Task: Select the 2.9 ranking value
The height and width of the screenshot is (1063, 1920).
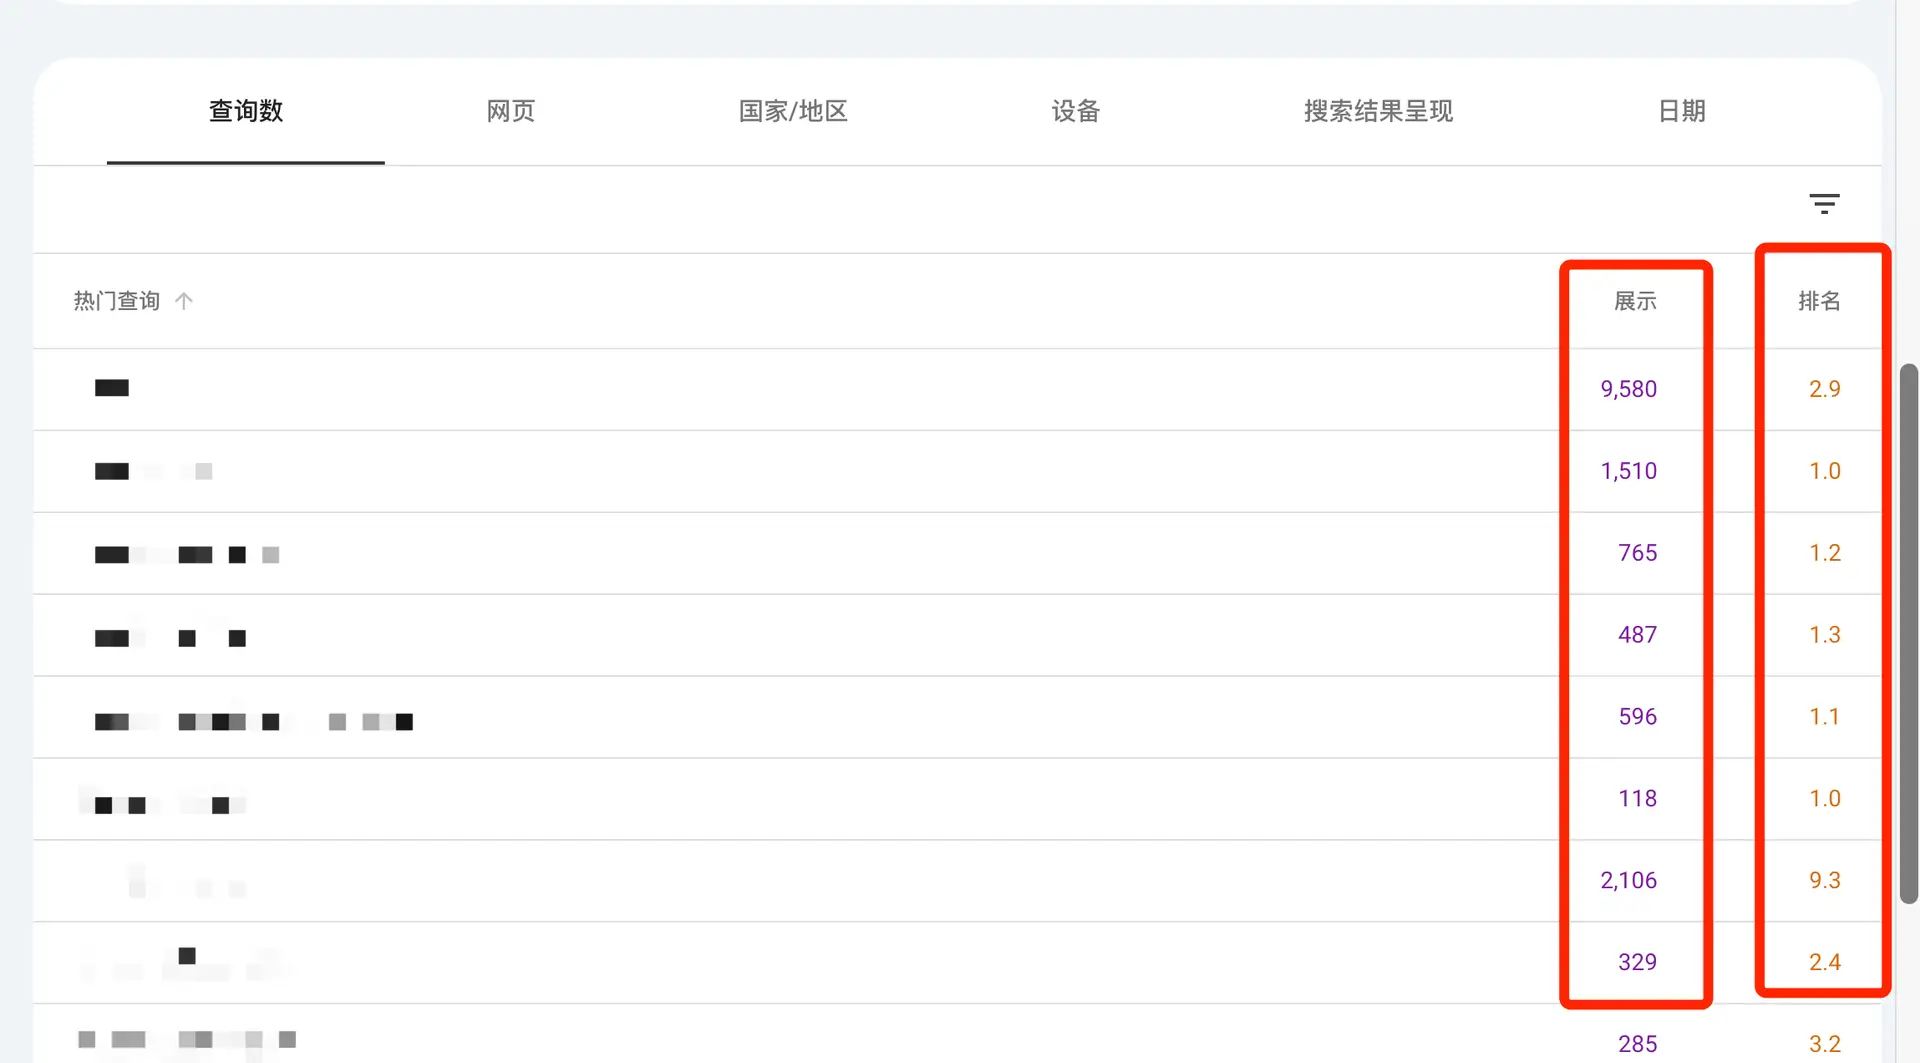Action: (x=1825, y=389)
